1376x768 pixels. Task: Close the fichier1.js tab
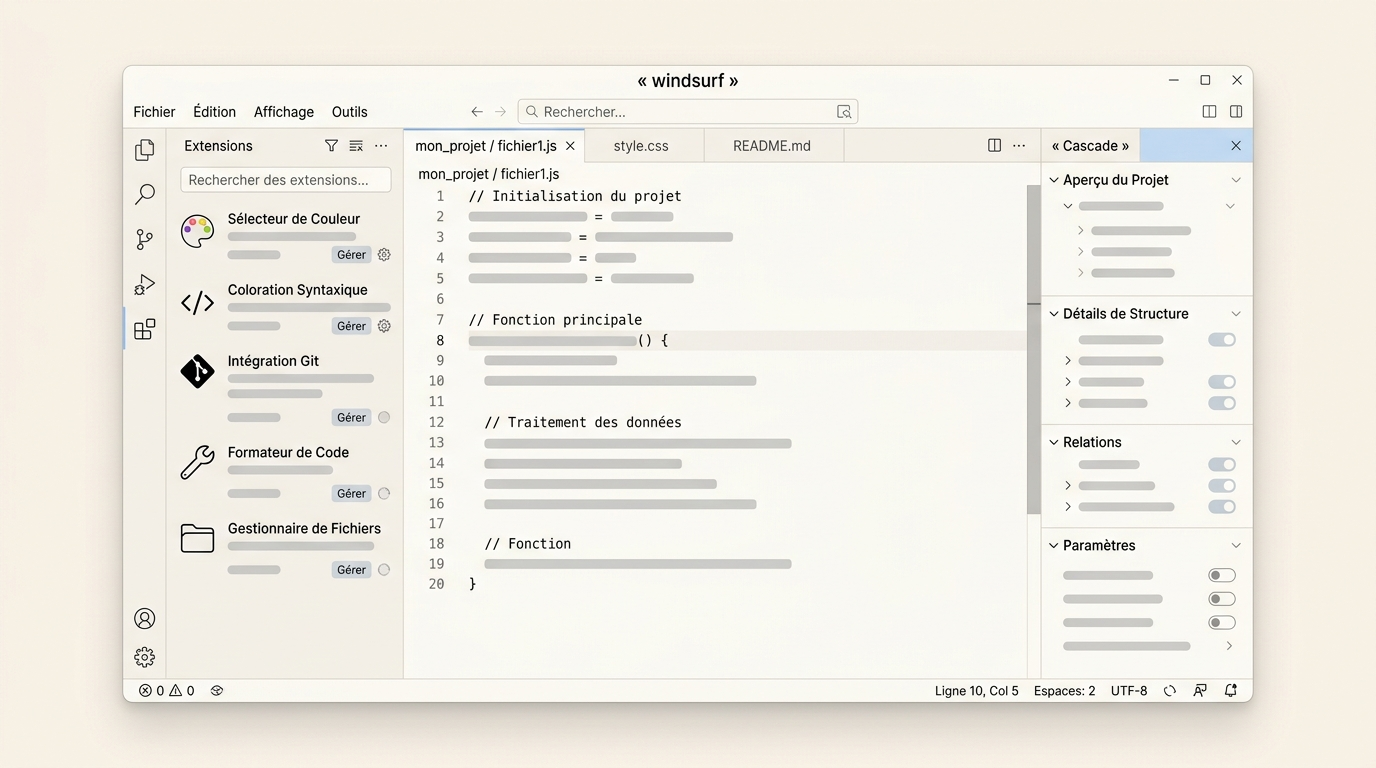click(x=570, y=146)
